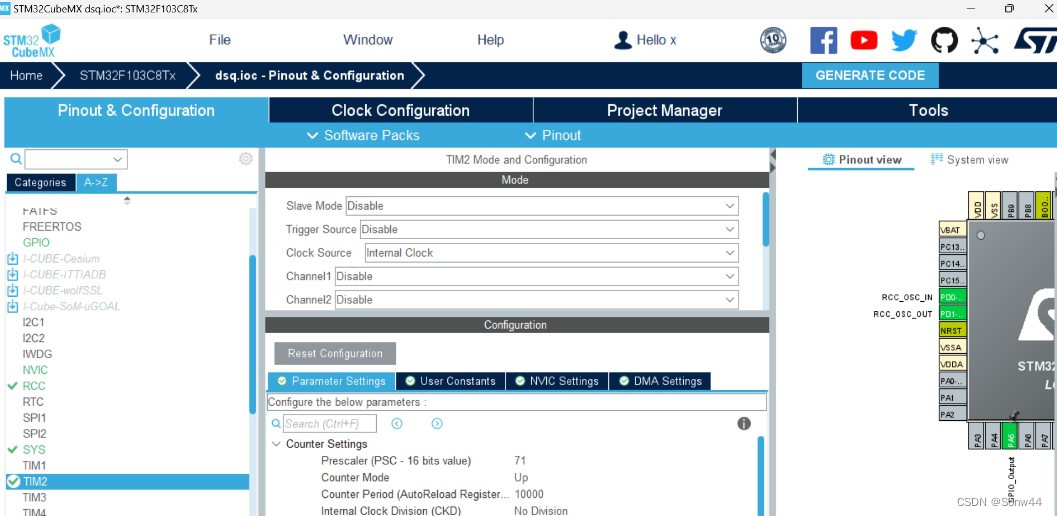Click the category search magnifier icon

pos(16,159)
